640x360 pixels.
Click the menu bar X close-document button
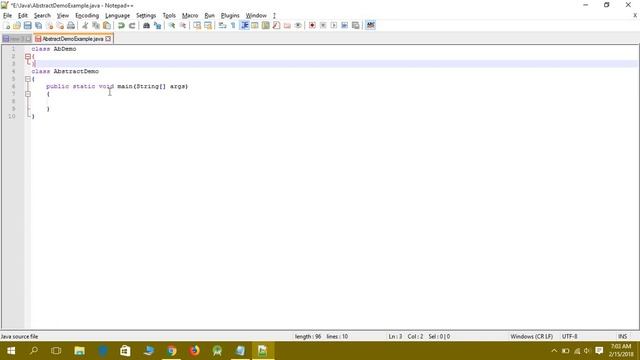[x=635, y=16]
